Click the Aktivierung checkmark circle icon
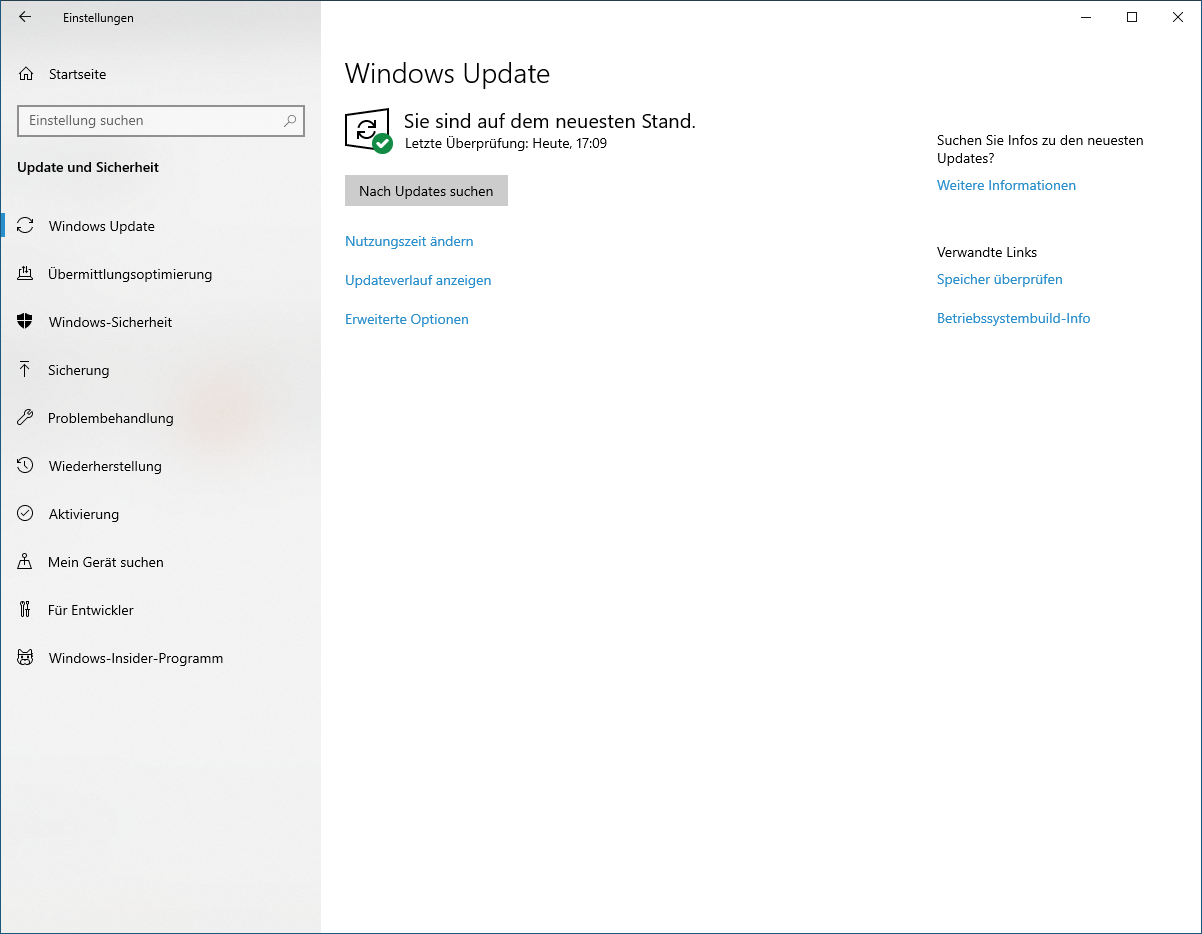 26,514
